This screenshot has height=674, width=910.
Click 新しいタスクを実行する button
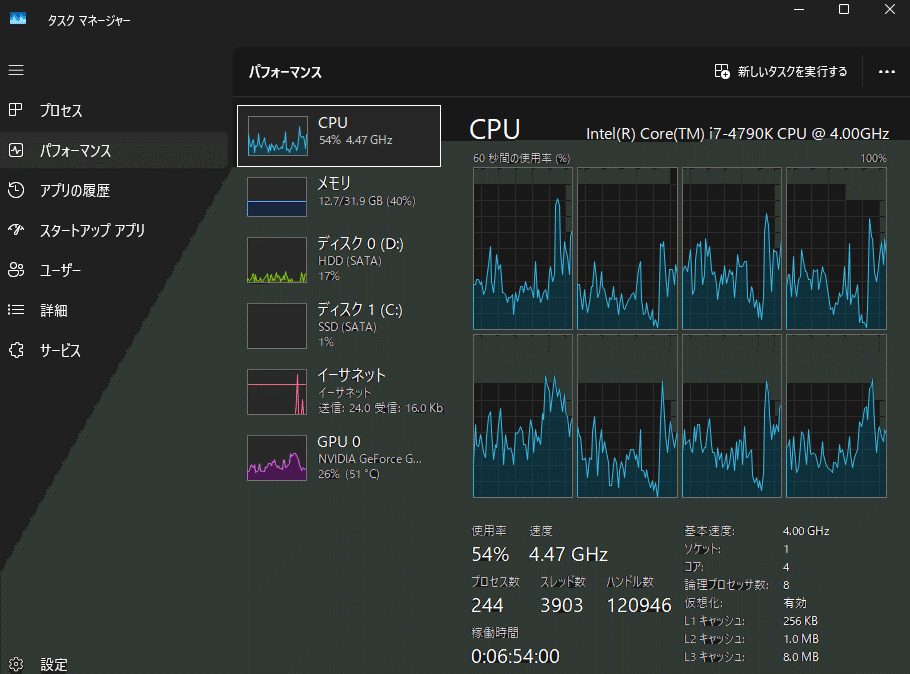coord(781,71)
